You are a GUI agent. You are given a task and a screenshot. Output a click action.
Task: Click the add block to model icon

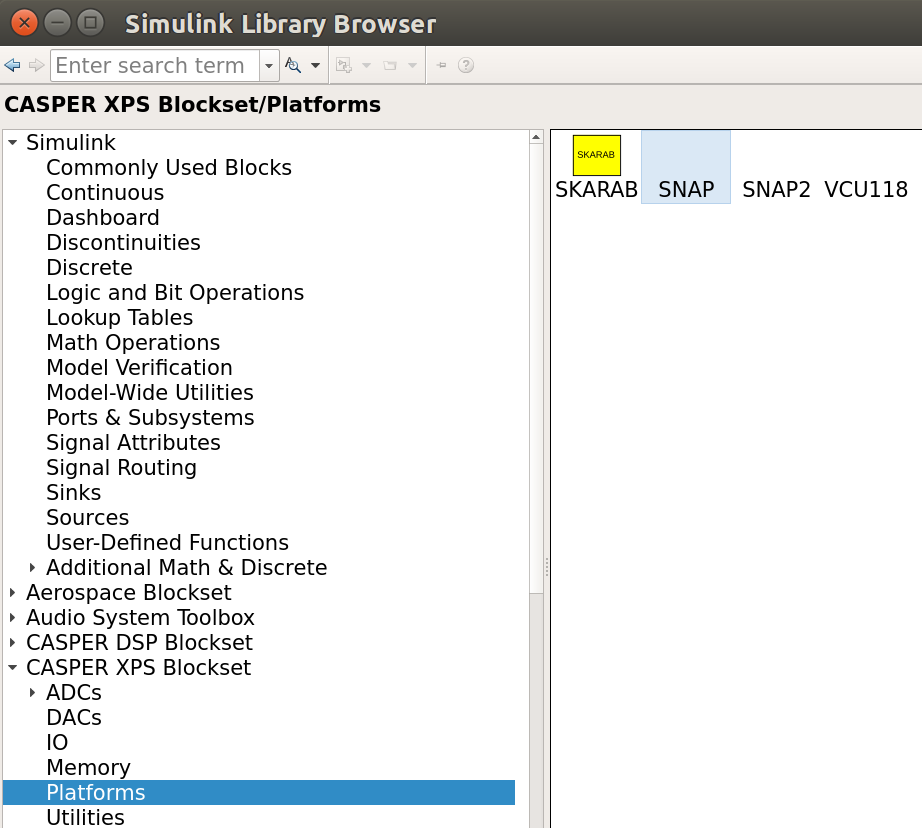(x=344, y=65)
